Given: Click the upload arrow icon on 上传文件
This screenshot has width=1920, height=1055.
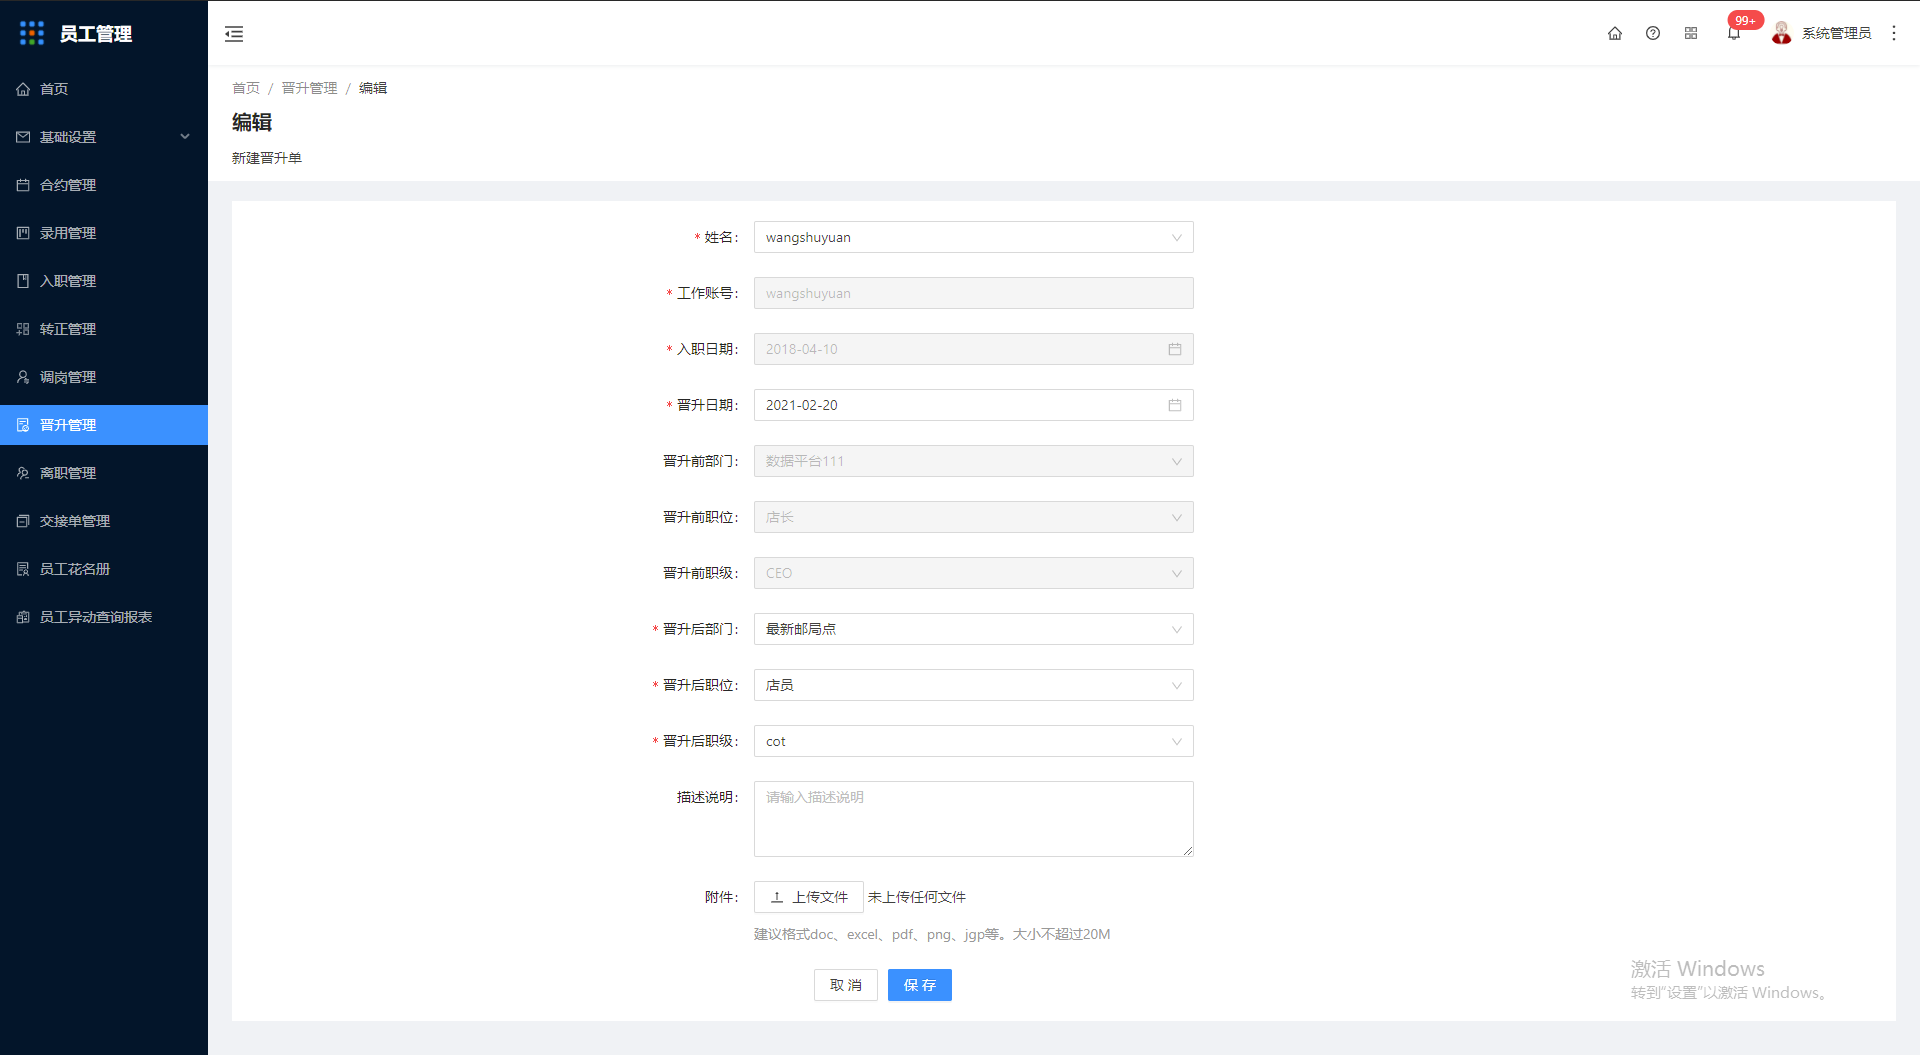Looking at the screenshot, I should (x=777, y=897).
